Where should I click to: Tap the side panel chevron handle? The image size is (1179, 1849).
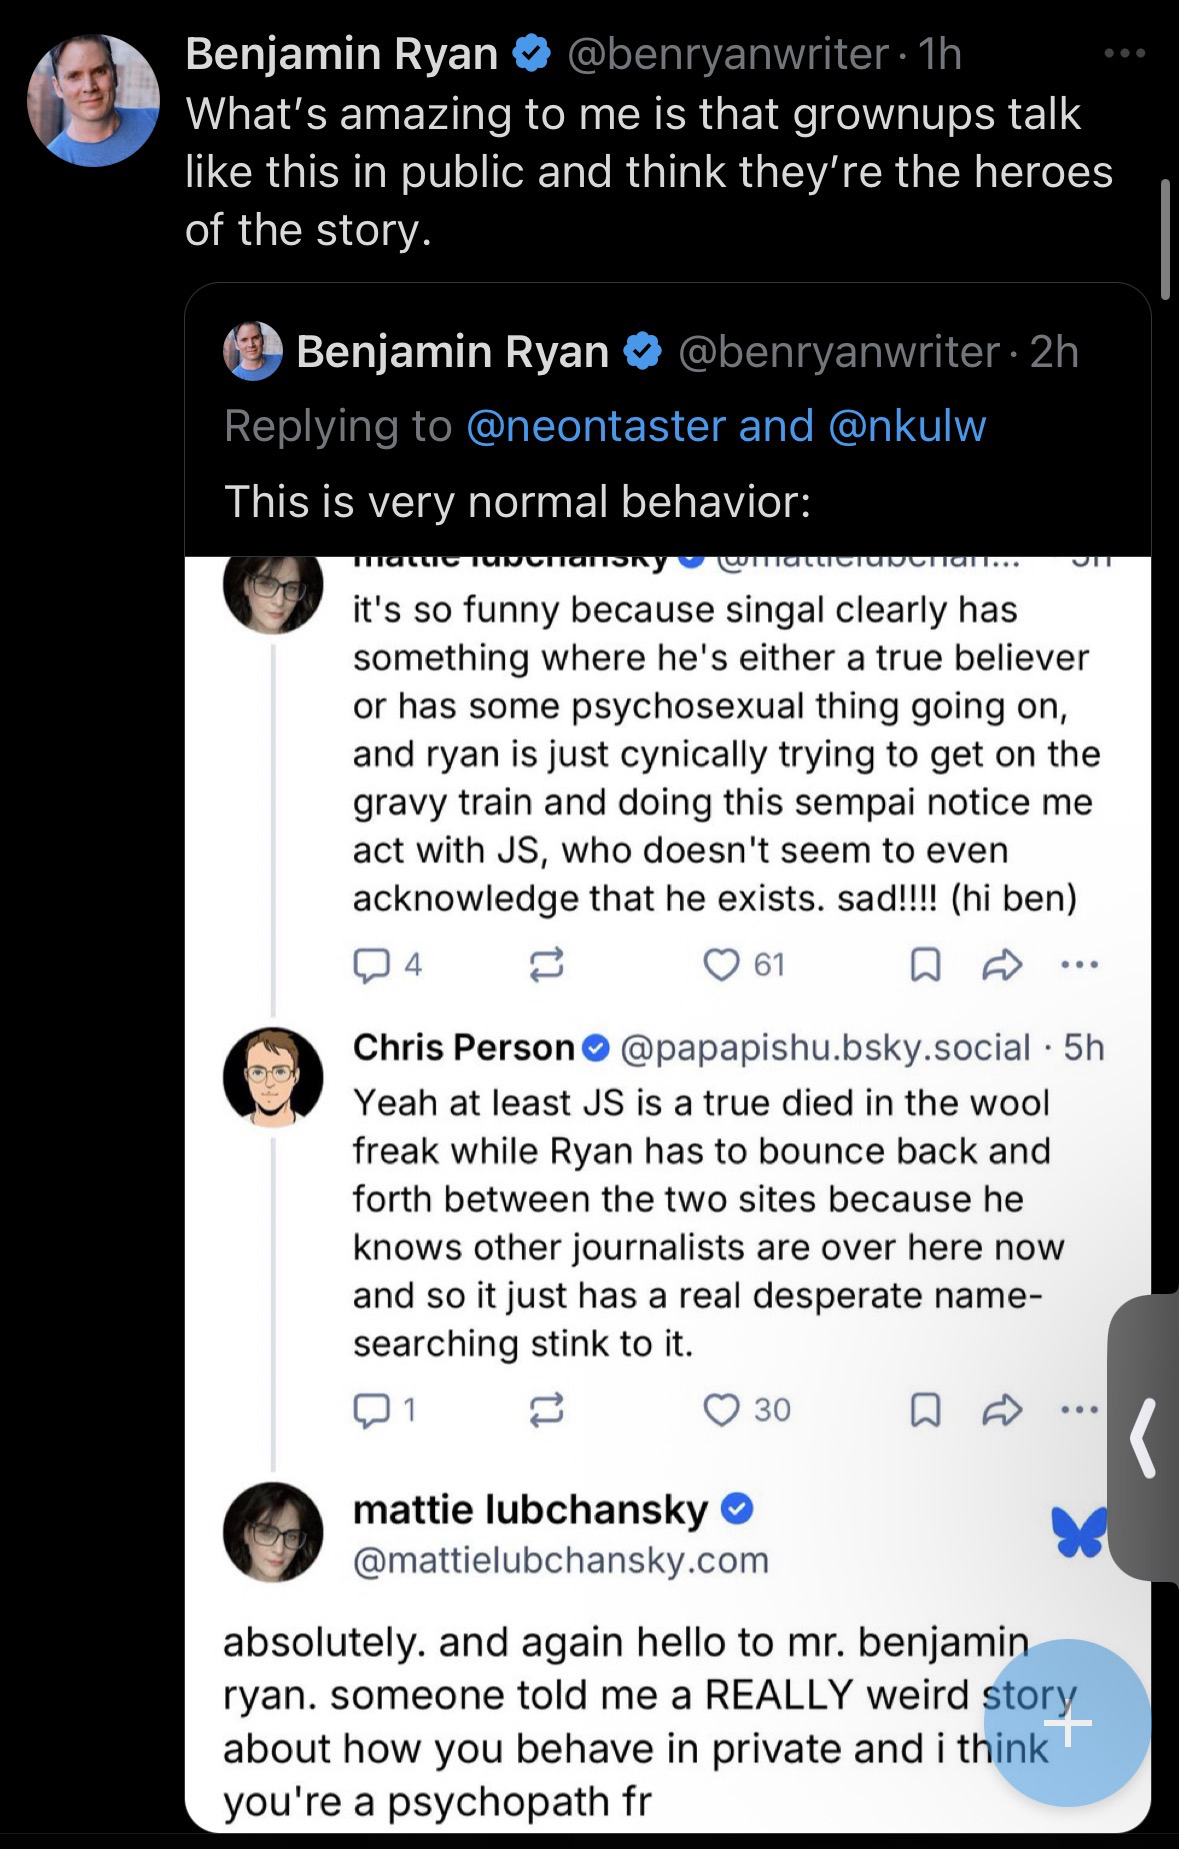(1144, 1438)
